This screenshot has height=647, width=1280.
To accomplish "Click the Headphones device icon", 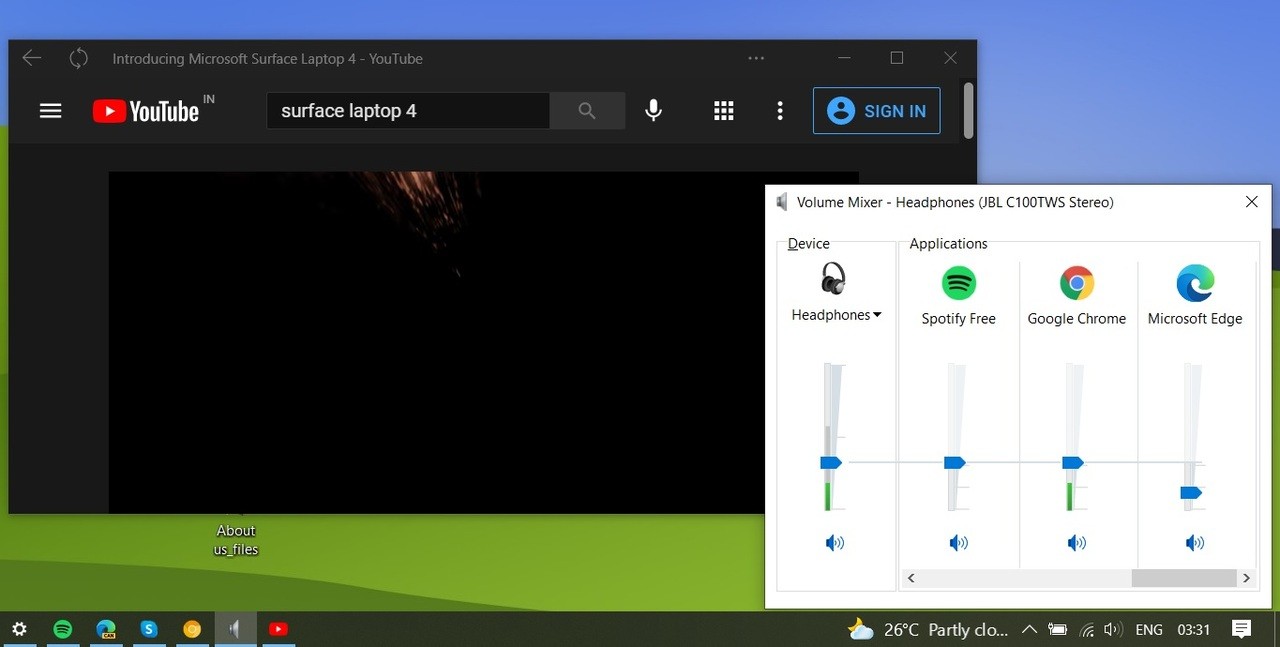I will coord(835,280).
